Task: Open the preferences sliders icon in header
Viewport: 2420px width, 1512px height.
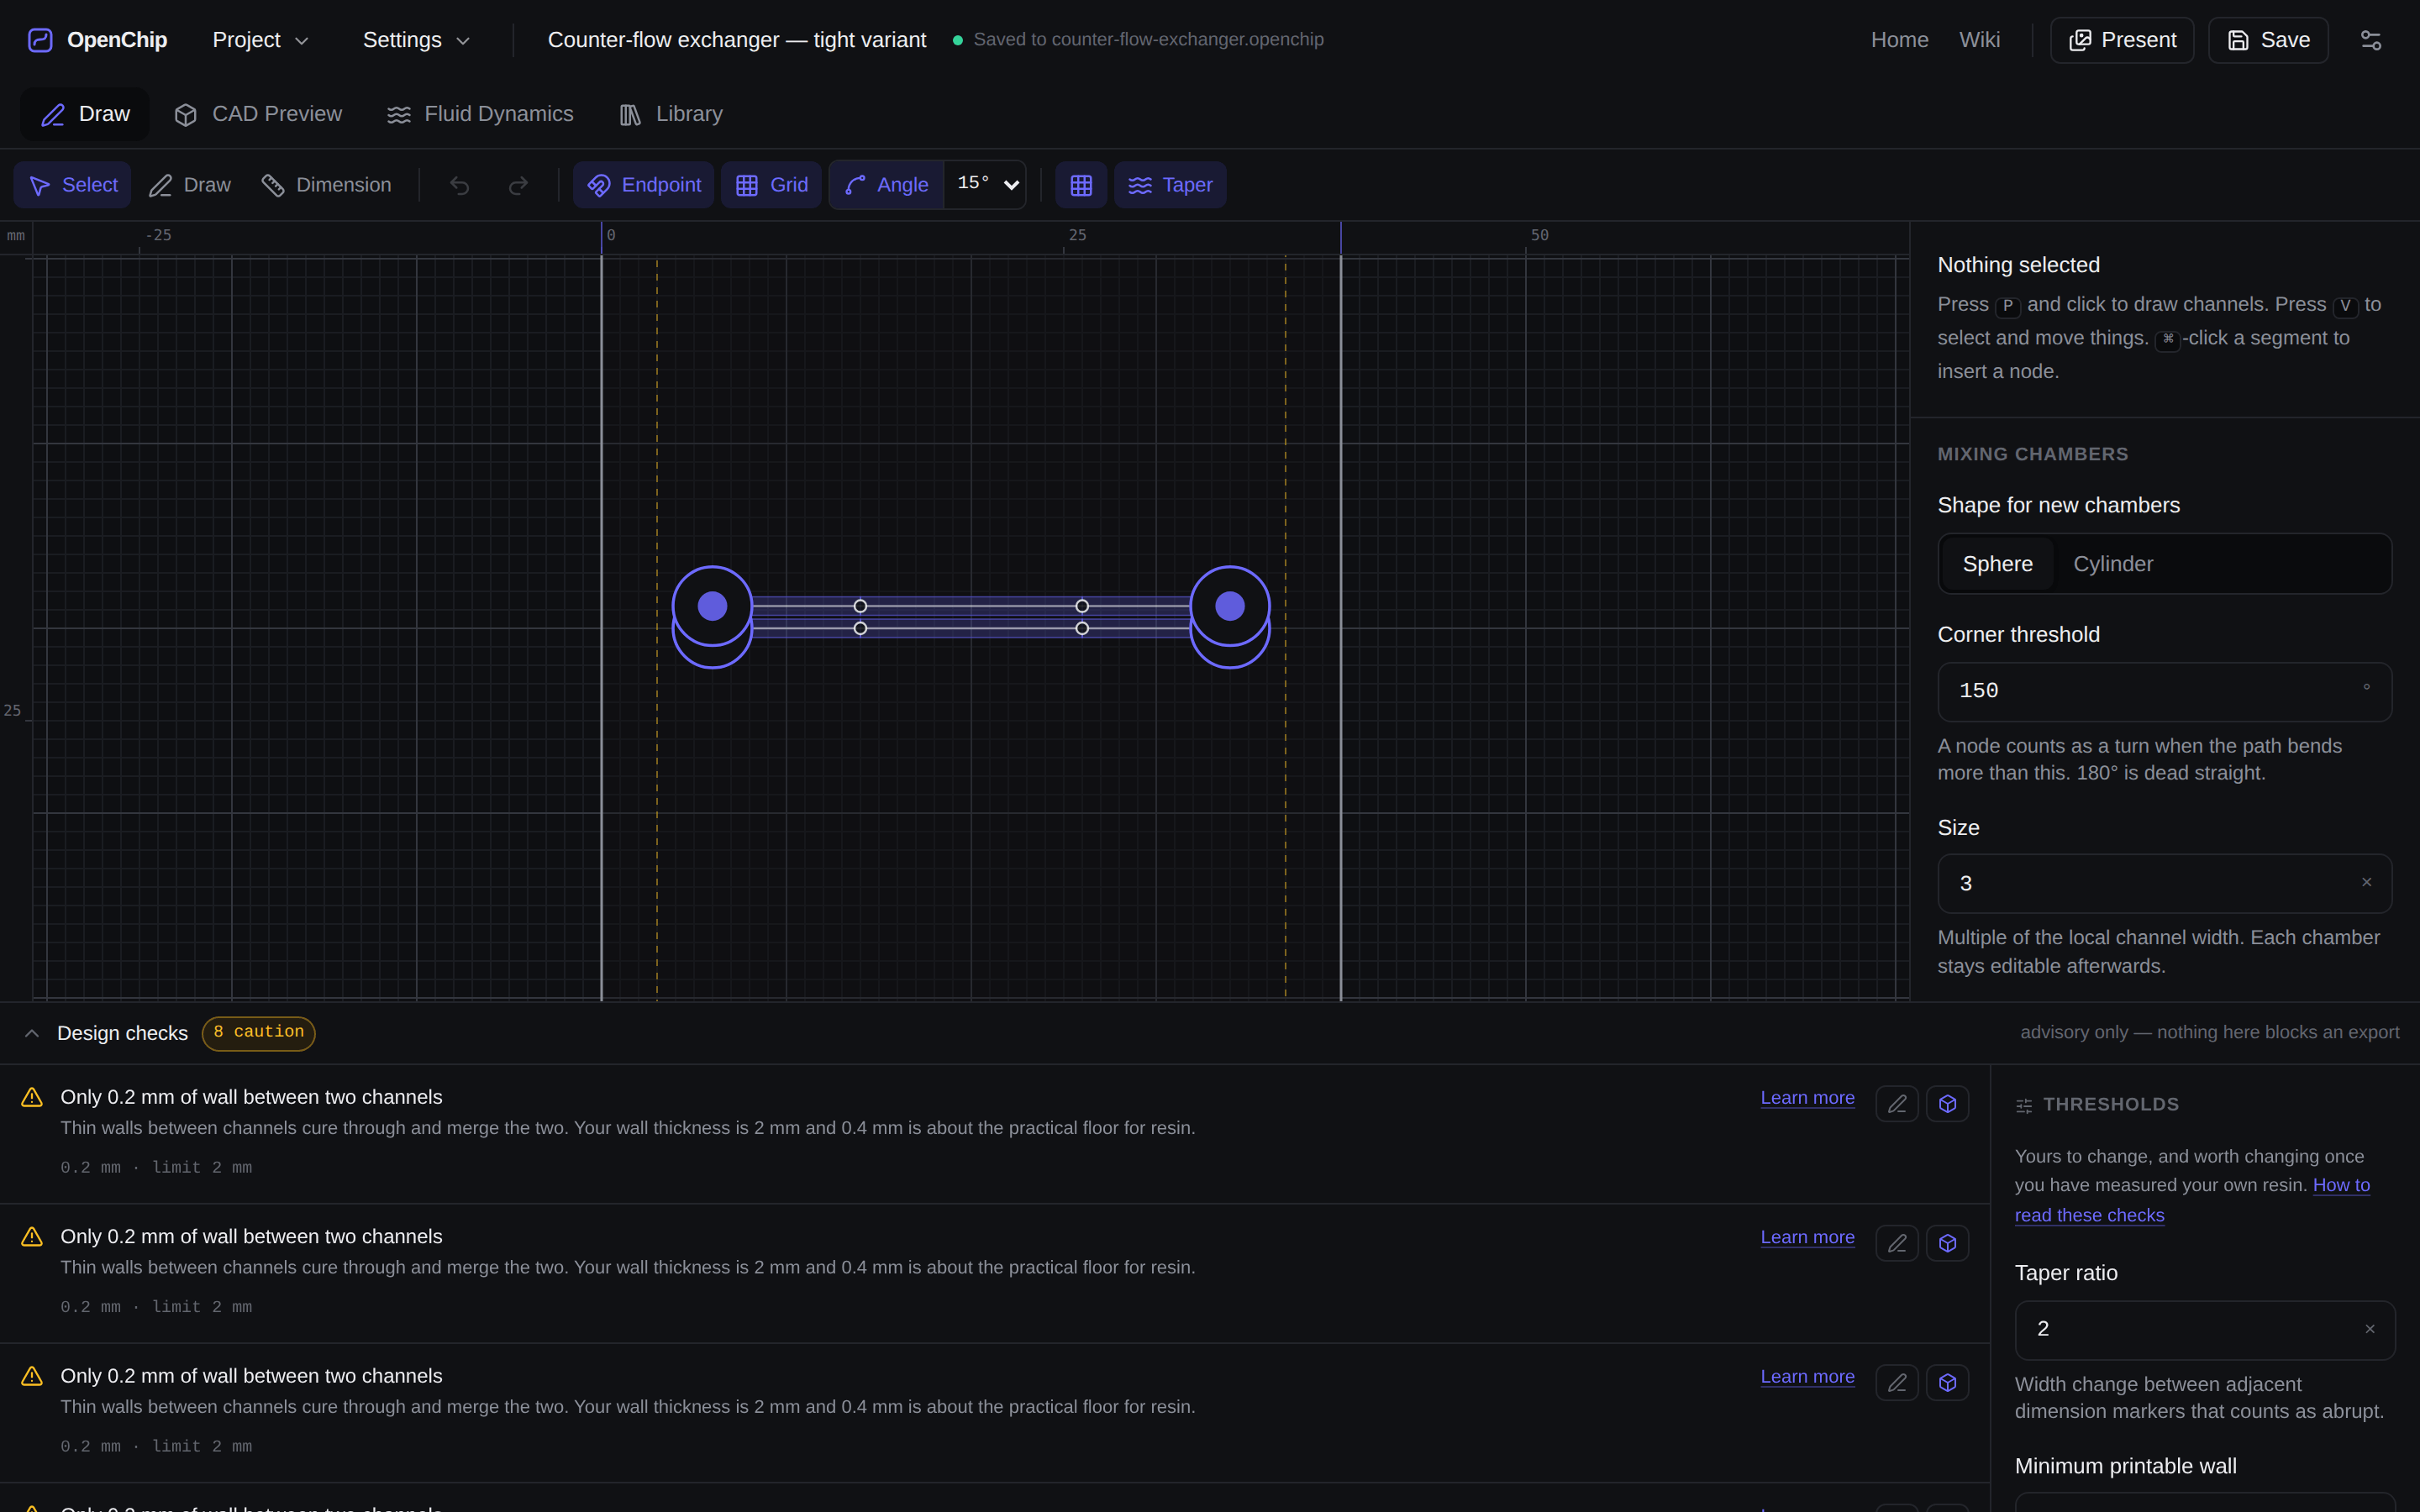Action: 2371,40
